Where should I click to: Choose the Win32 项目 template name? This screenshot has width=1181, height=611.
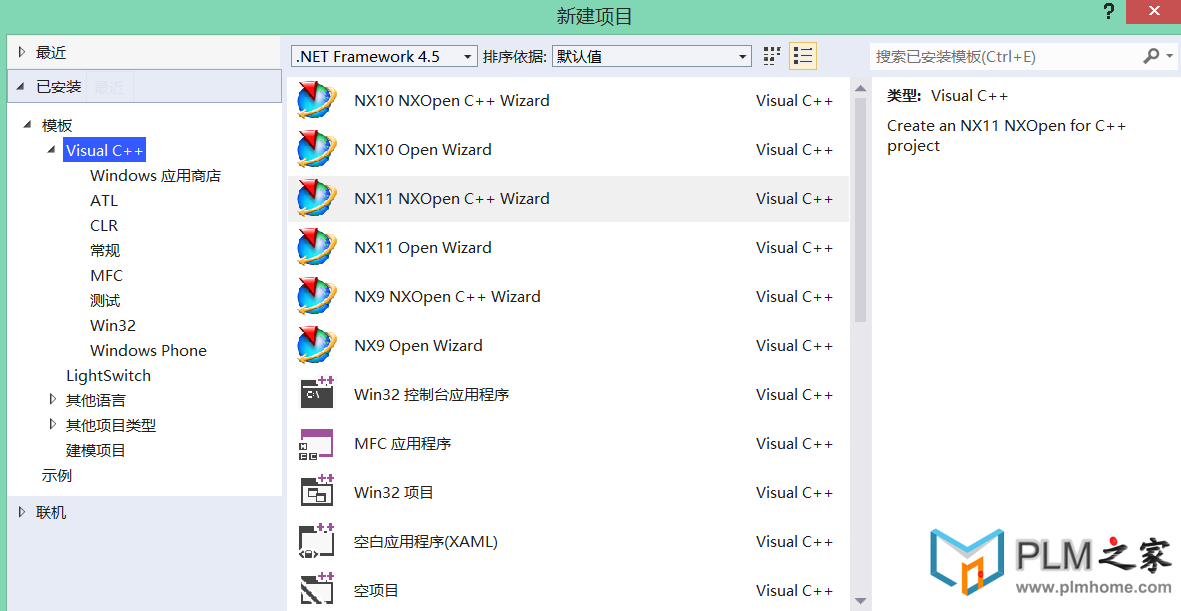(x=394, y=492)
